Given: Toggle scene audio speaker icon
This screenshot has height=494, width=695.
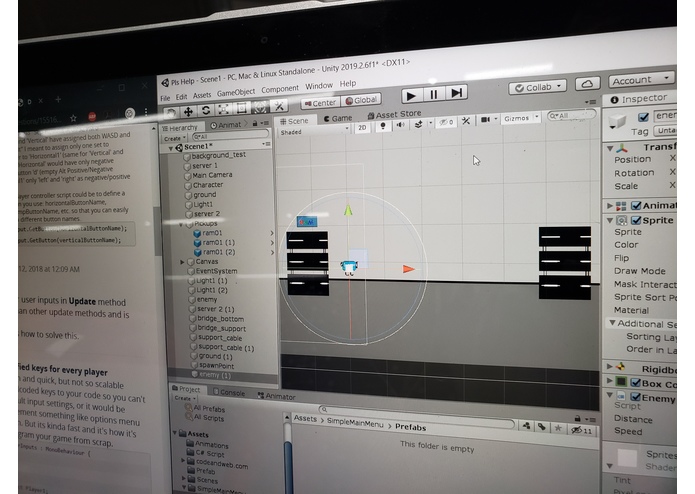Looking at the screenshot, I should click(400, 125).
